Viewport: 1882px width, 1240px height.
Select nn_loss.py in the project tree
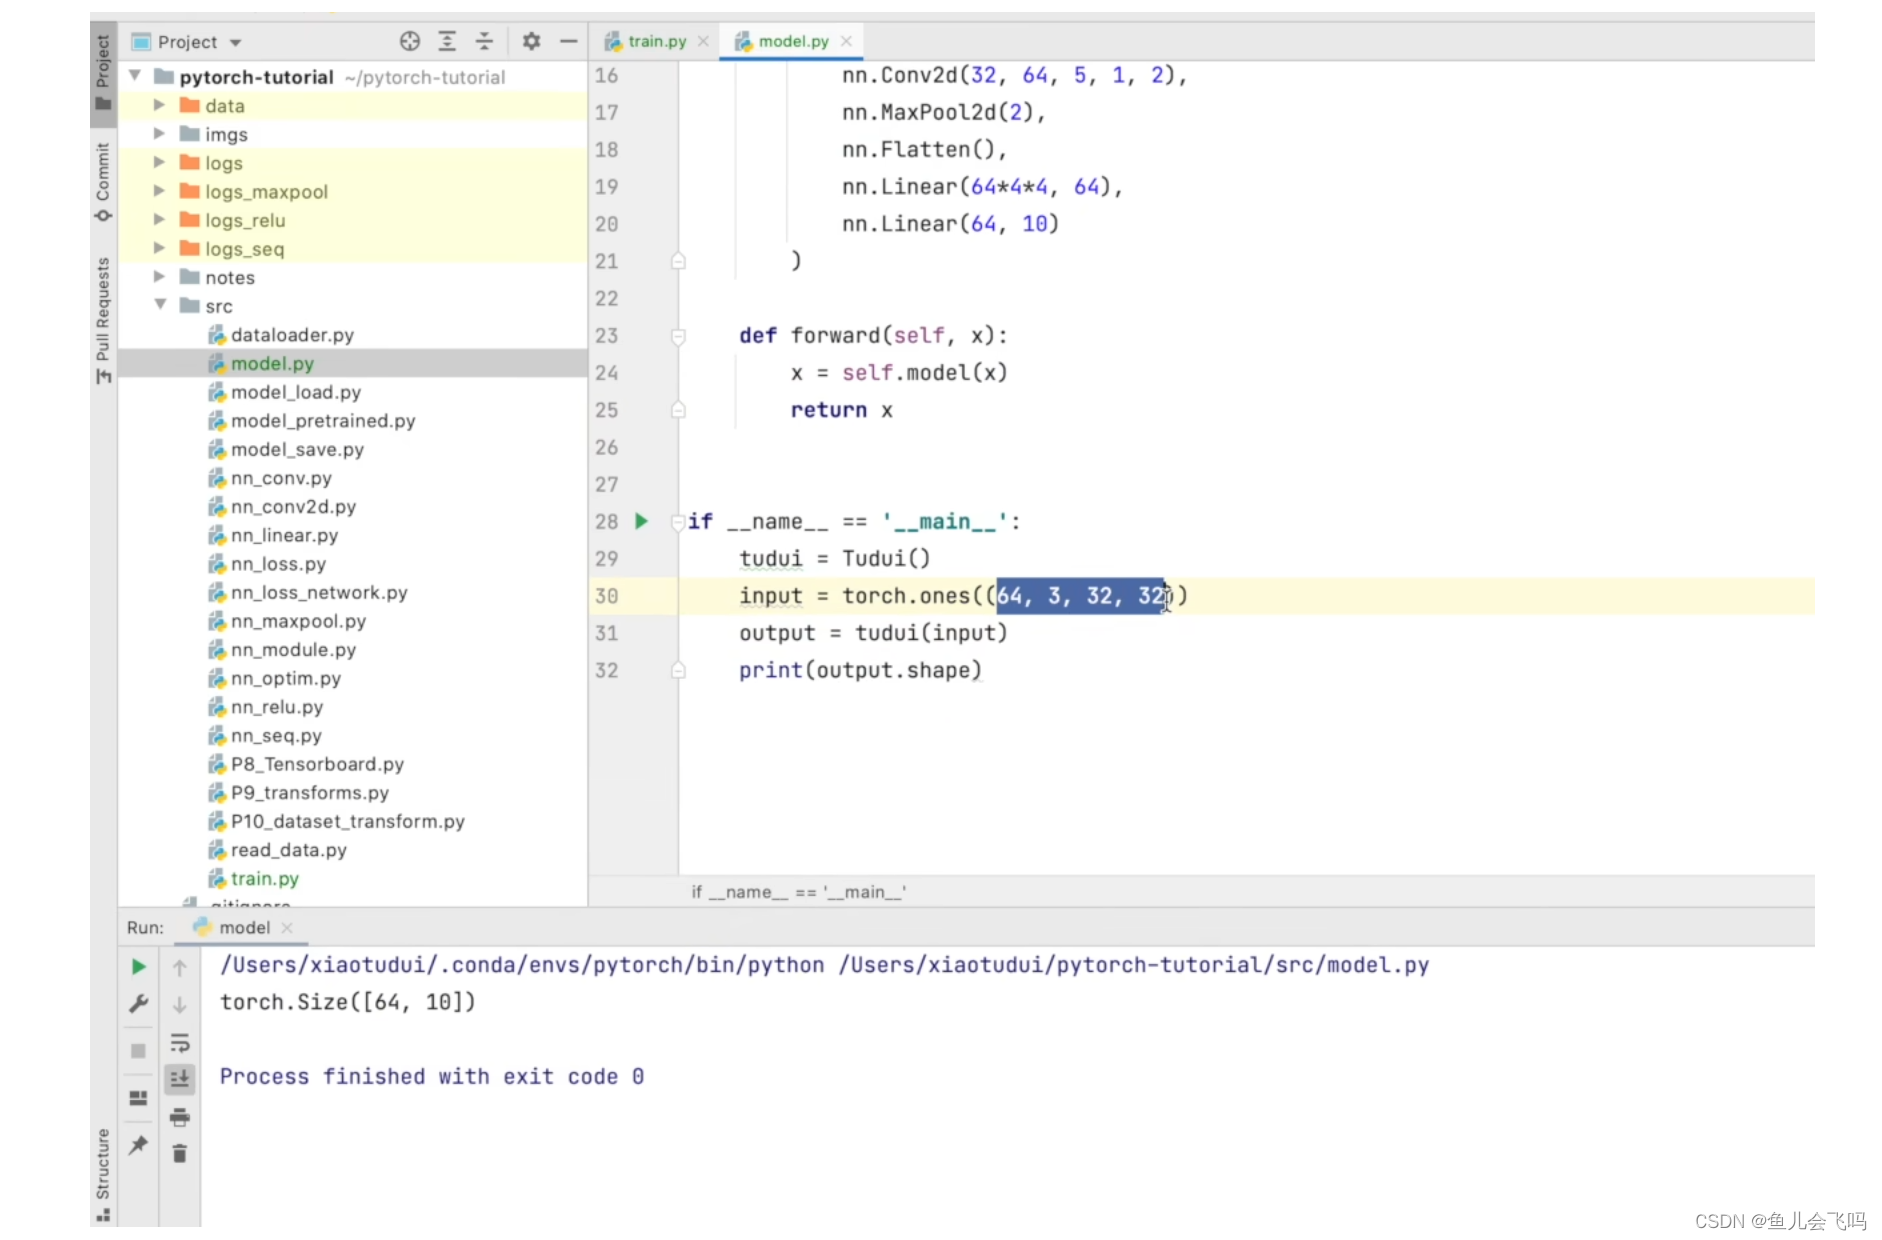coord(278,563)
